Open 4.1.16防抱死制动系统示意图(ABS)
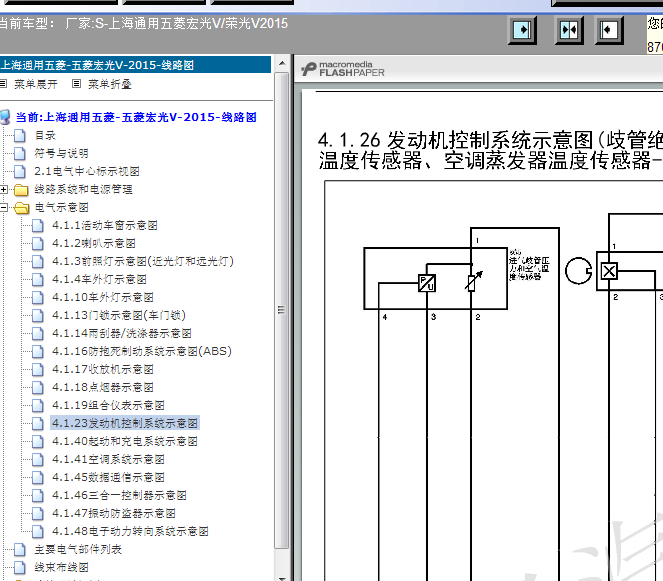 142,351
